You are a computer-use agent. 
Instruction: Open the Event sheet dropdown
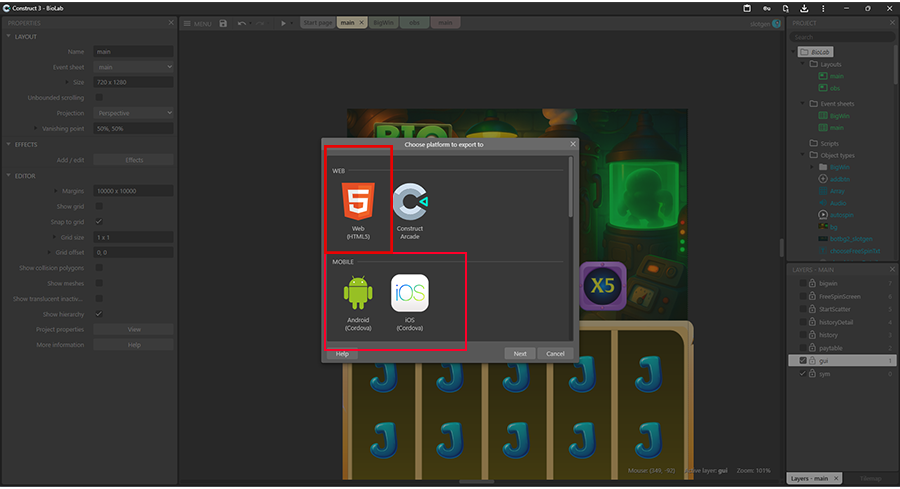click(x=133, y=67)
